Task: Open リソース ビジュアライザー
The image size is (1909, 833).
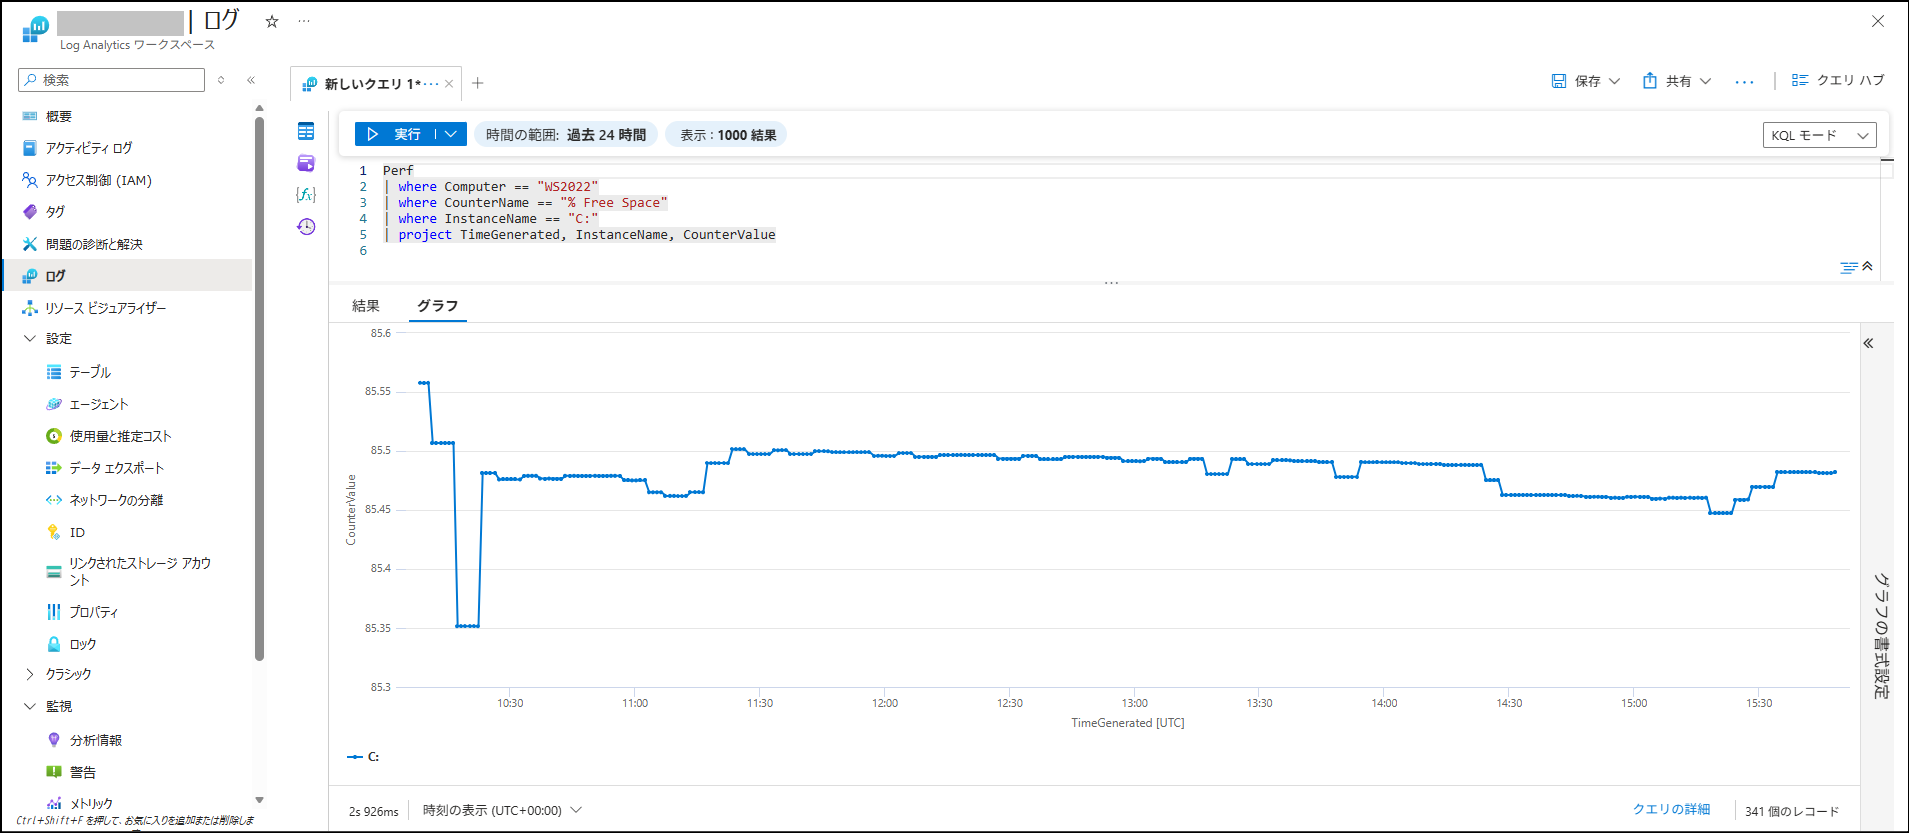Action: coord(105,308)
